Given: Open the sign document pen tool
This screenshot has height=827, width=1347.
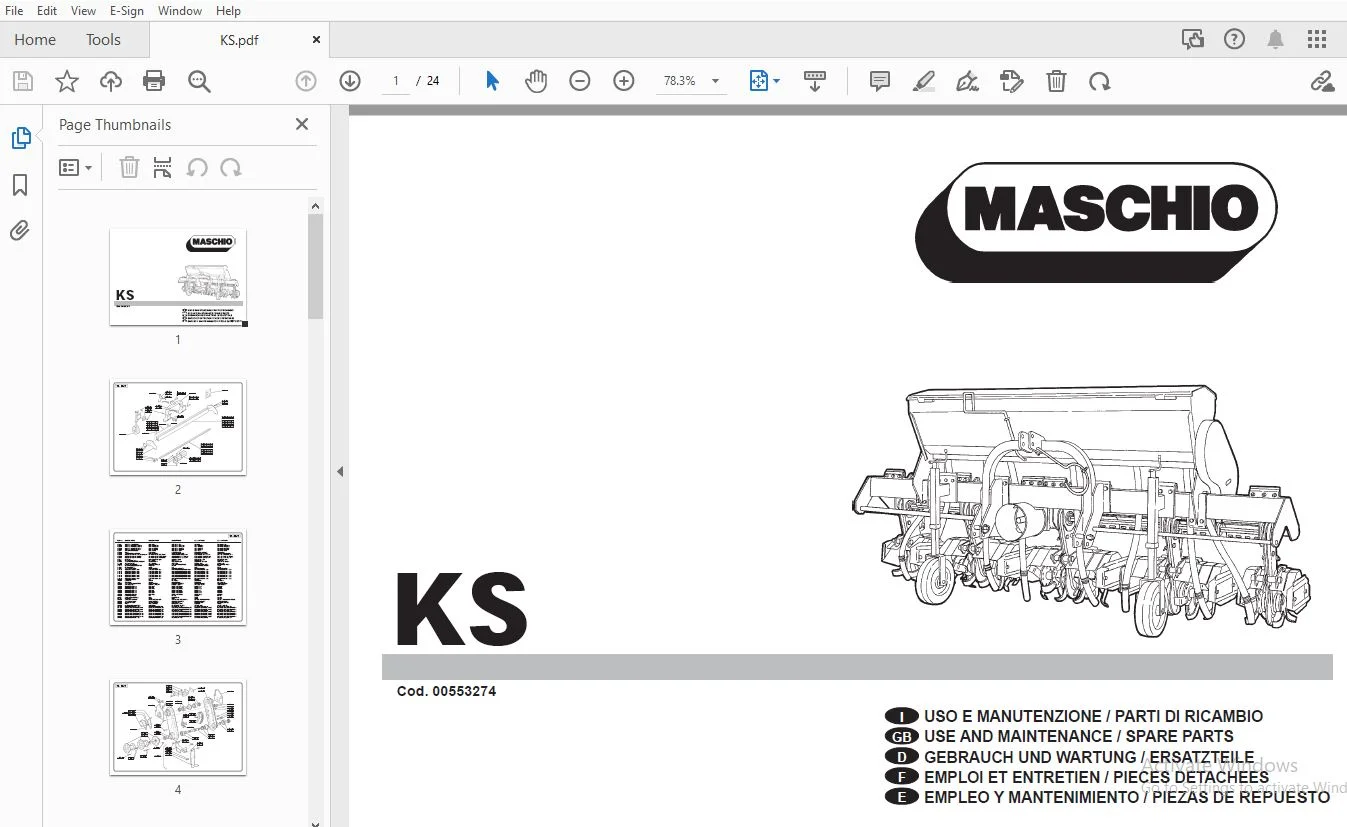Looking at the screenshot, I should click(967, 81).
